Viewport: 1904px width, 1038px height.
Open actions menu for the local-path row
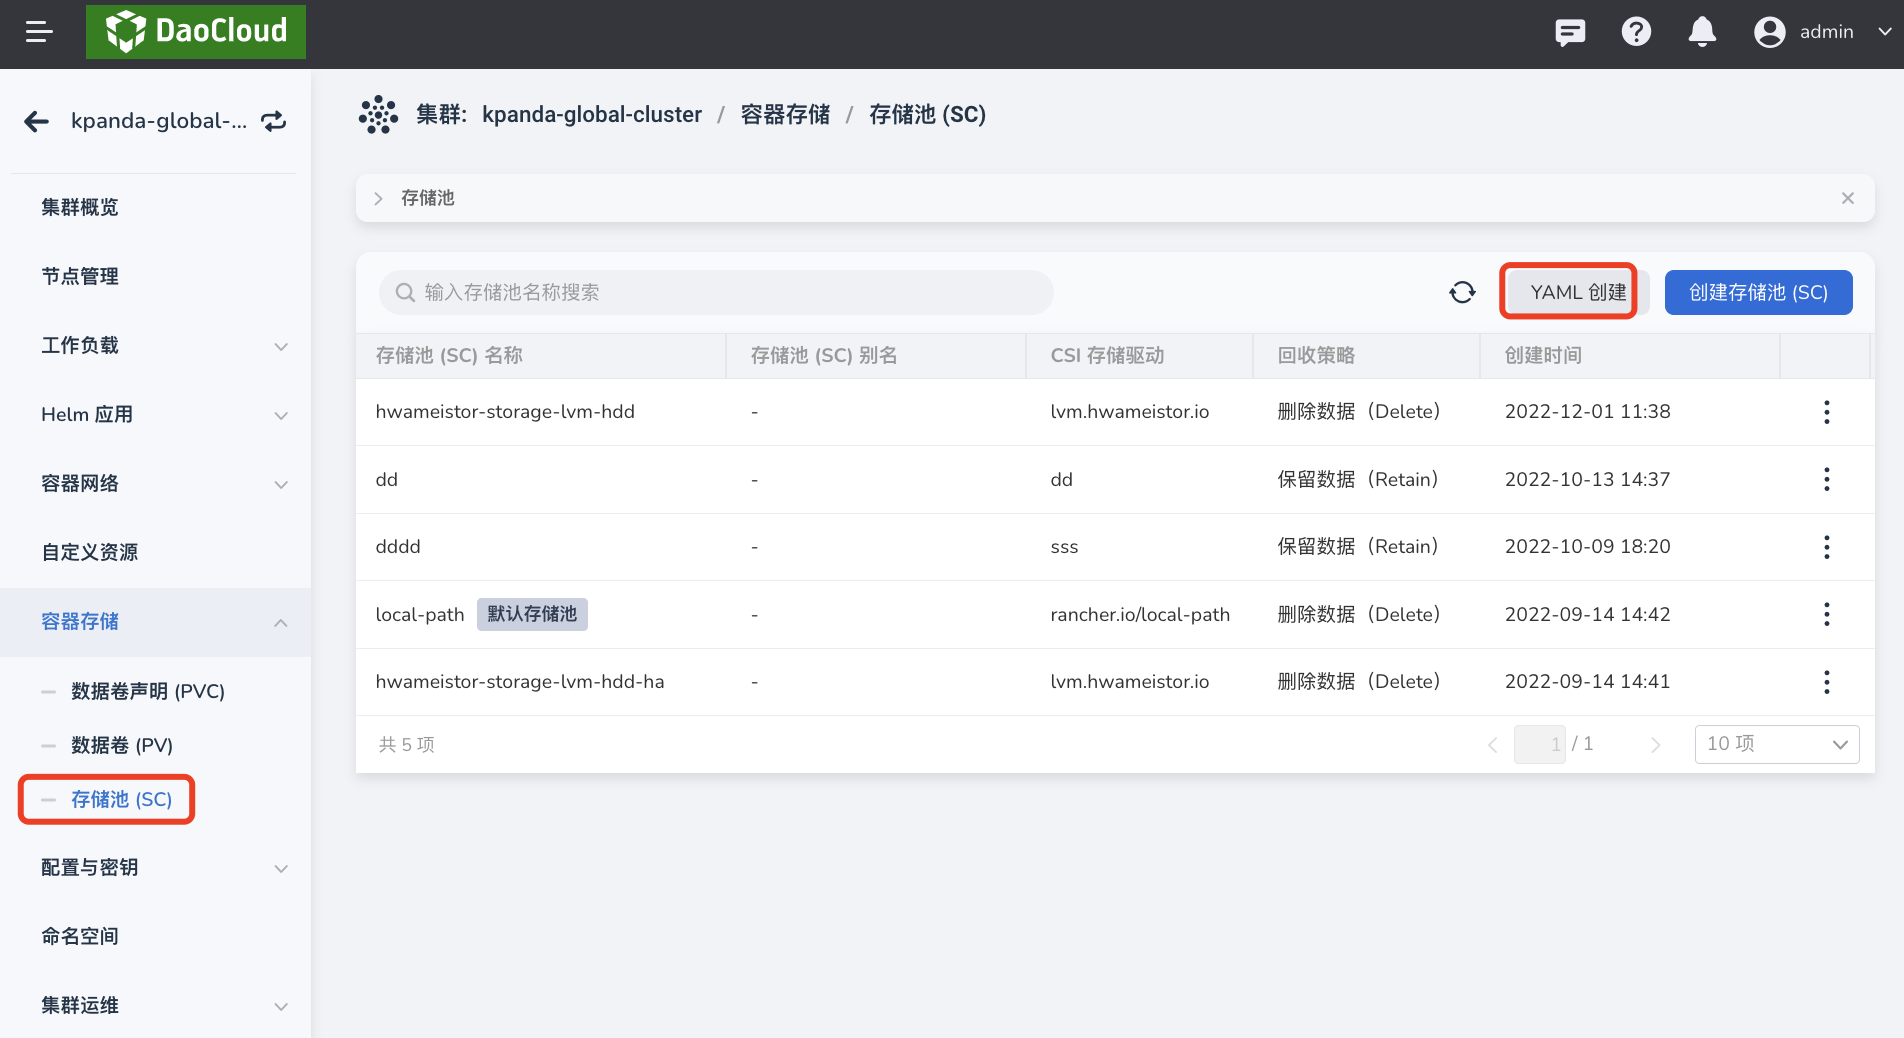(x=1826, y=614)
